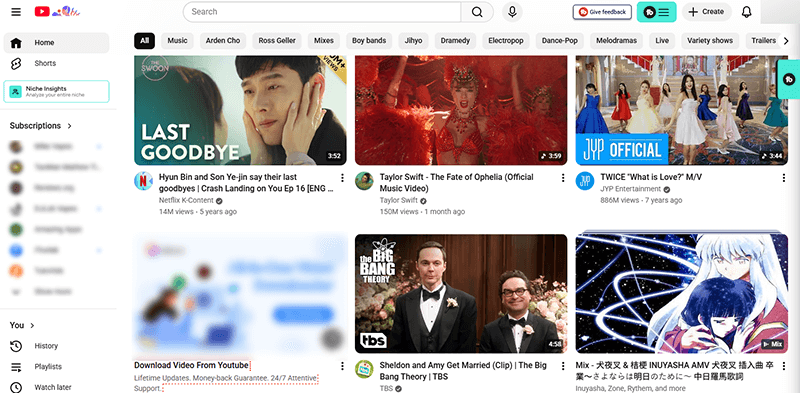Image resolution: width=800 pixels, height=393 pixels.
Task: Start voice search with the microphone
Action: (512, 12)
